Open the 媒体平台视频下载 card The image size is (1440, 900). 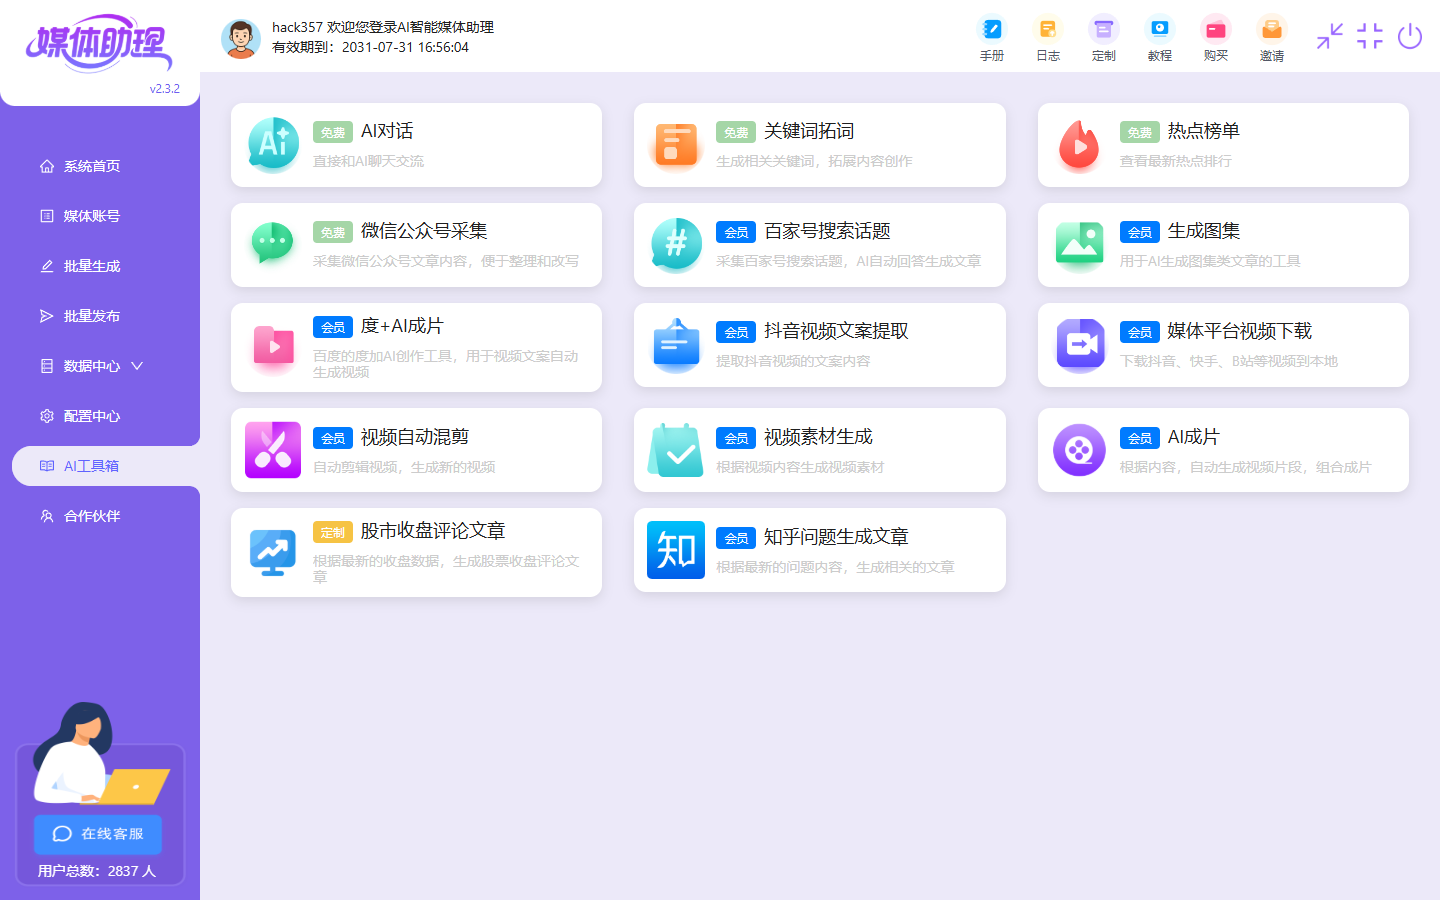(x=1222, y=345)
